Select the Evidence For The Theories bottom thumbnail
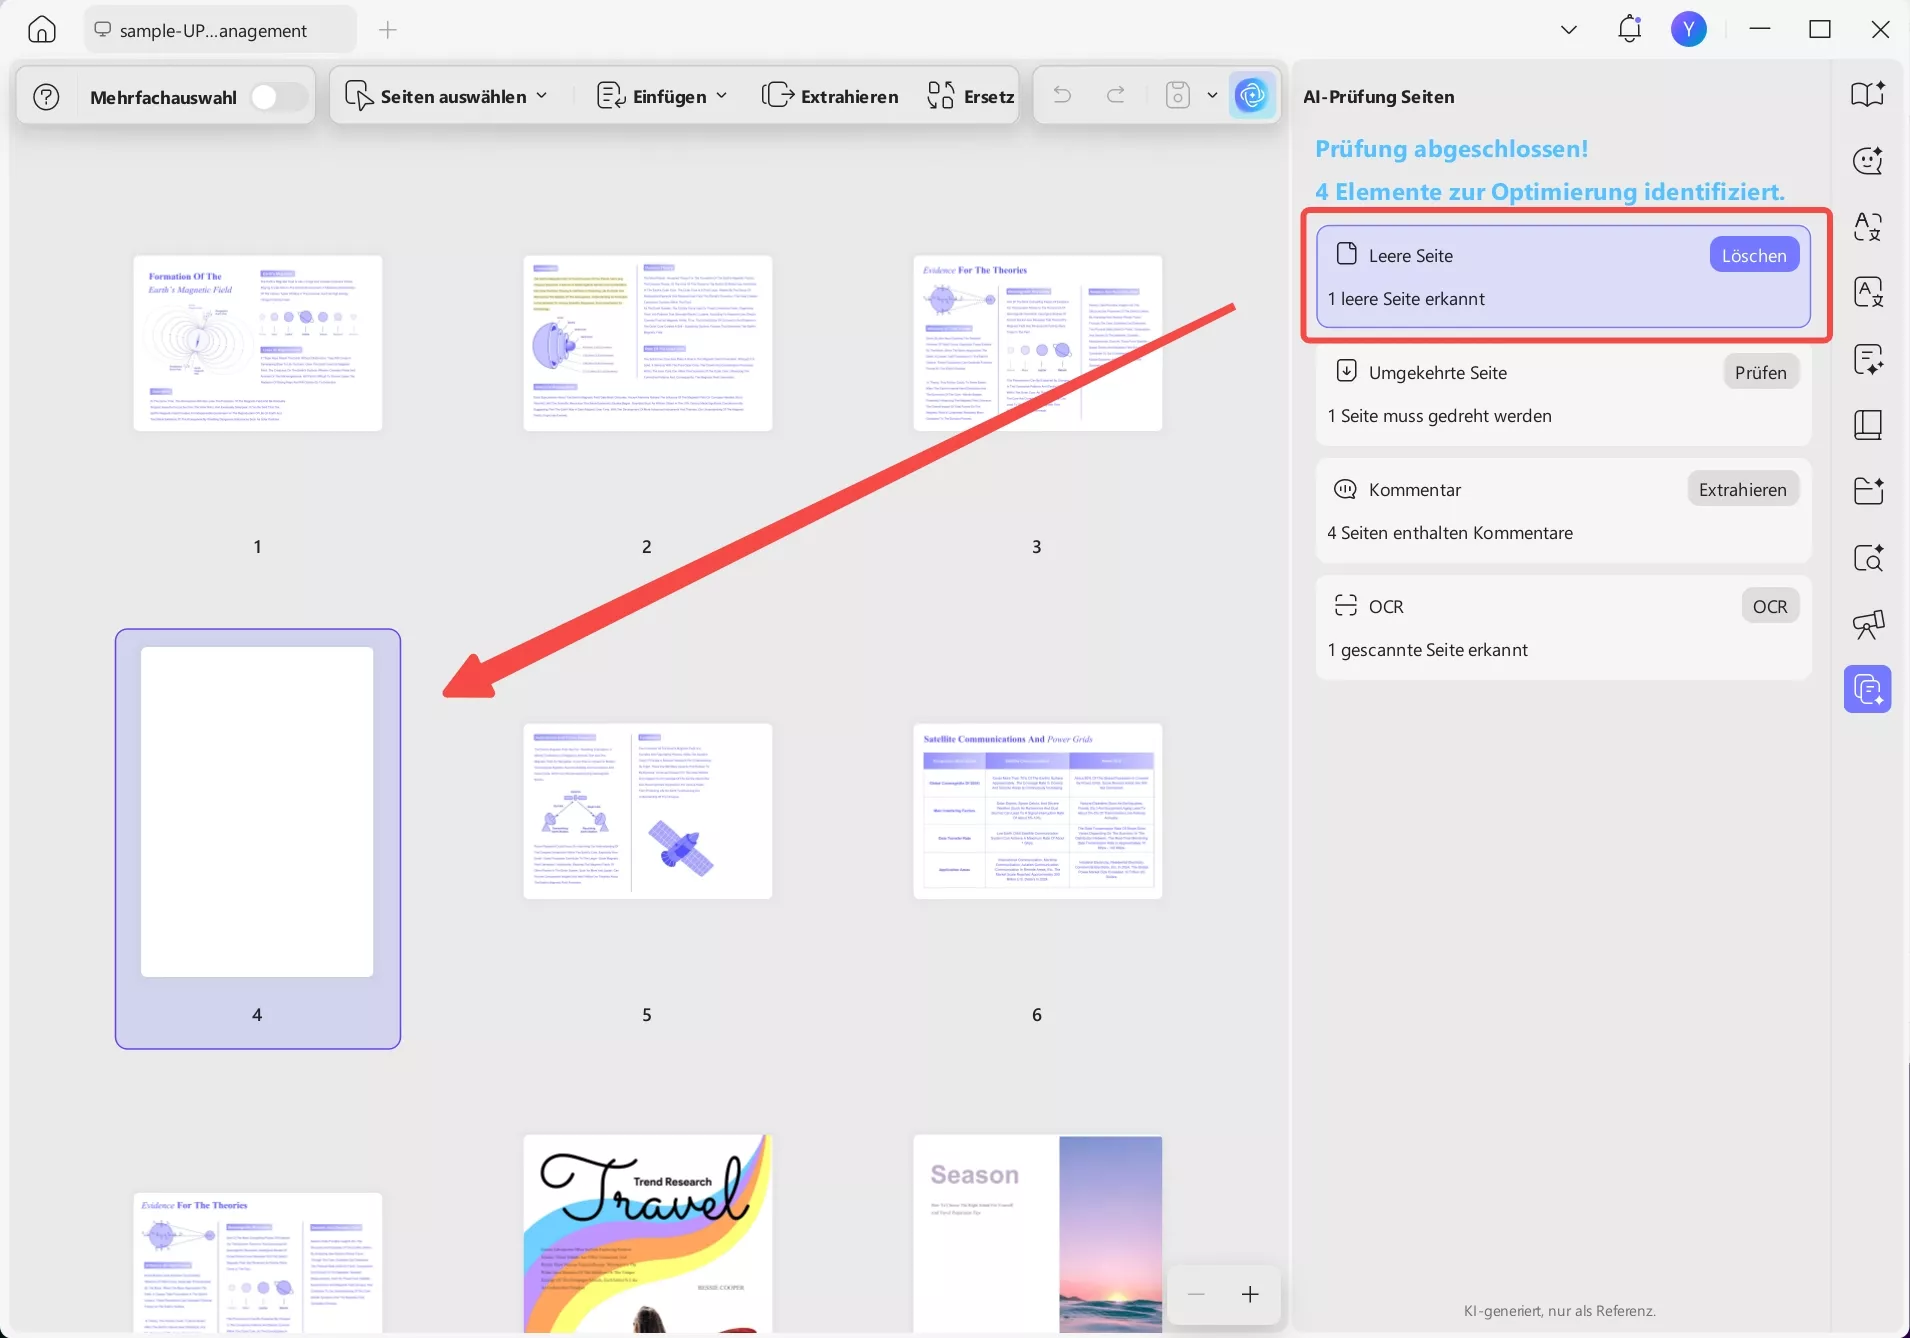 point(258,1263)
